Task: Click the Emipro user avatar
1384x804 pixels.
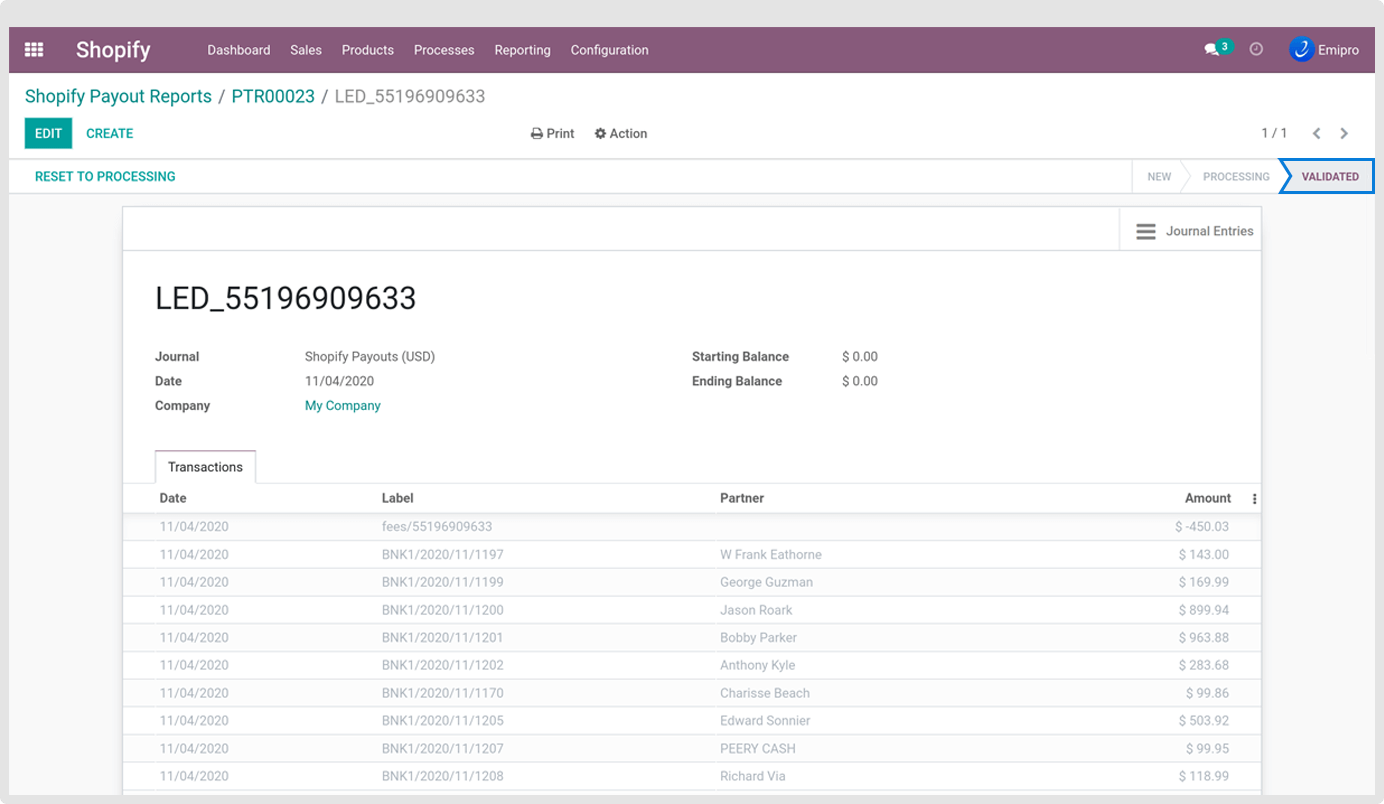Action: point(1301,50)
